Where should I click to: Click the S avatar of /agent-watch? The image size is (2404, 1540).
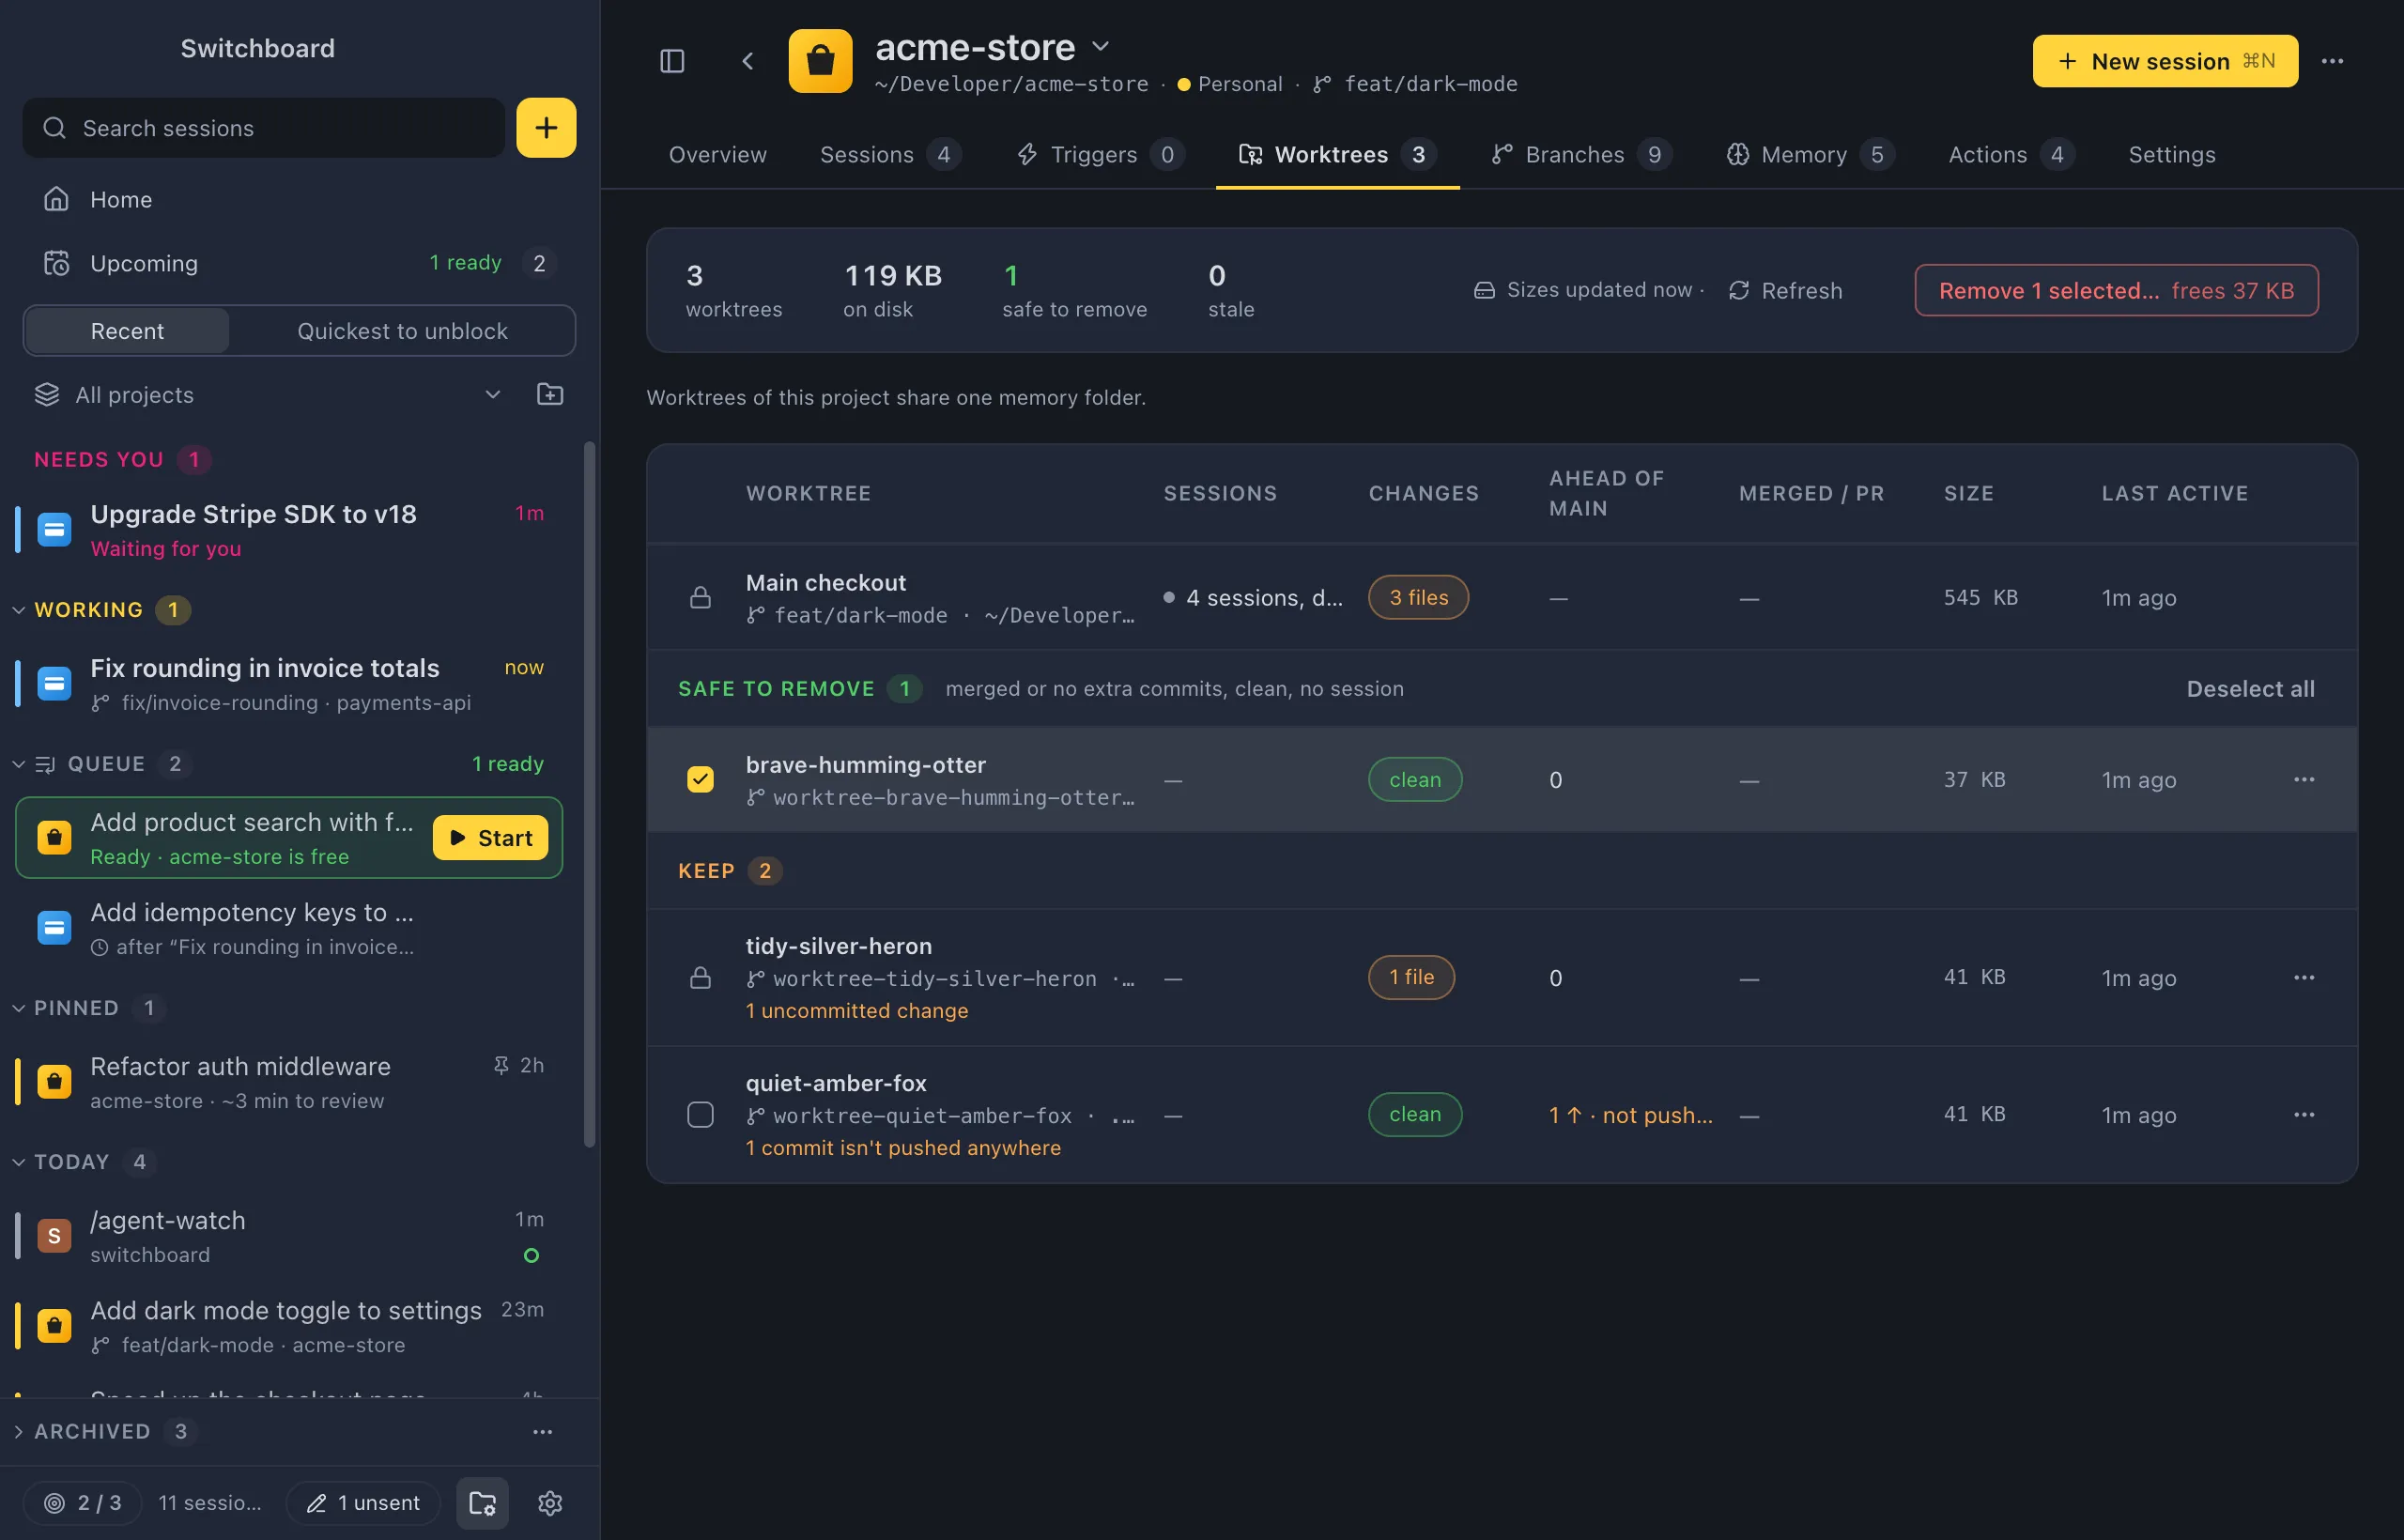[x=54, y=1235]
